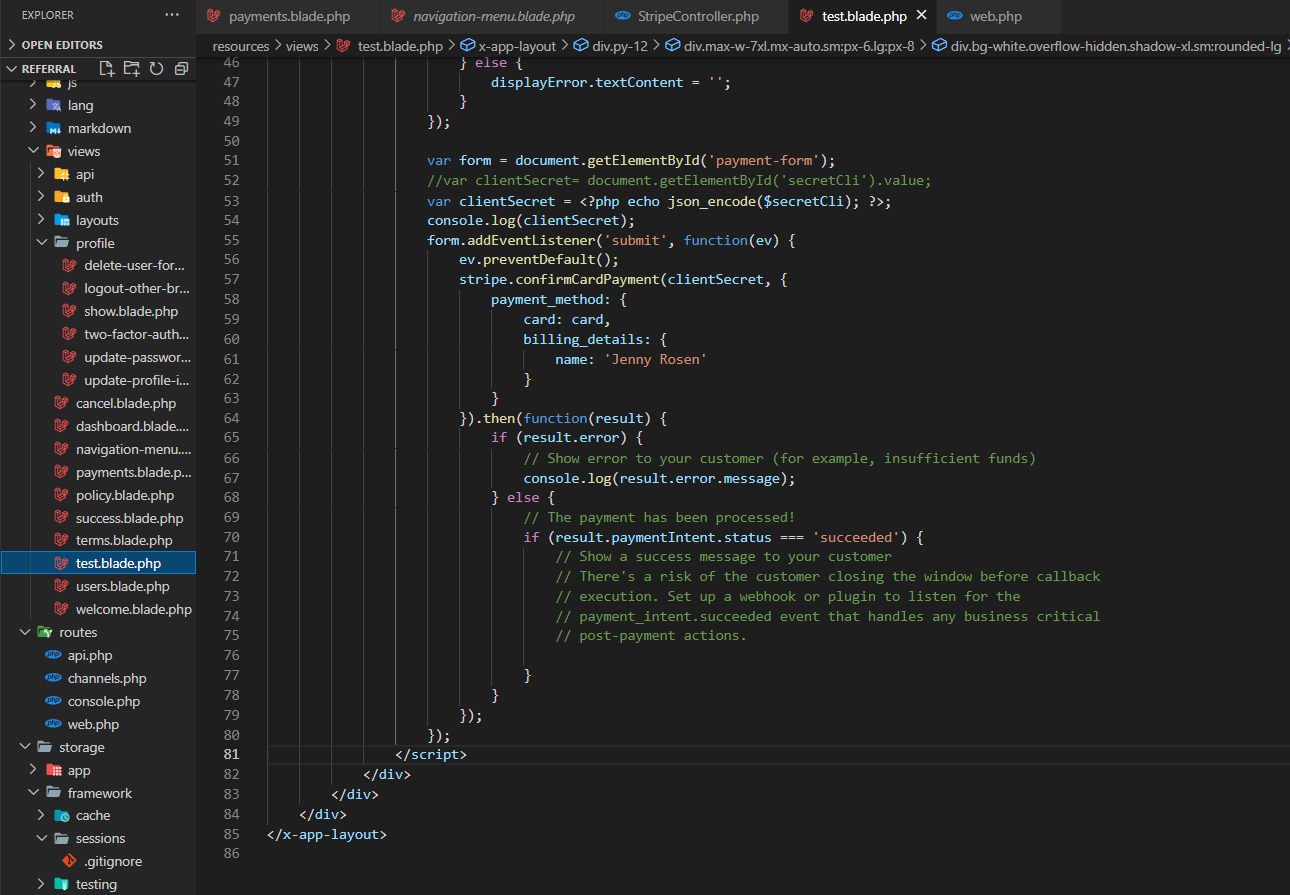Collapse the framework folder
1290x895 pixels.
(x=98, y=793)
